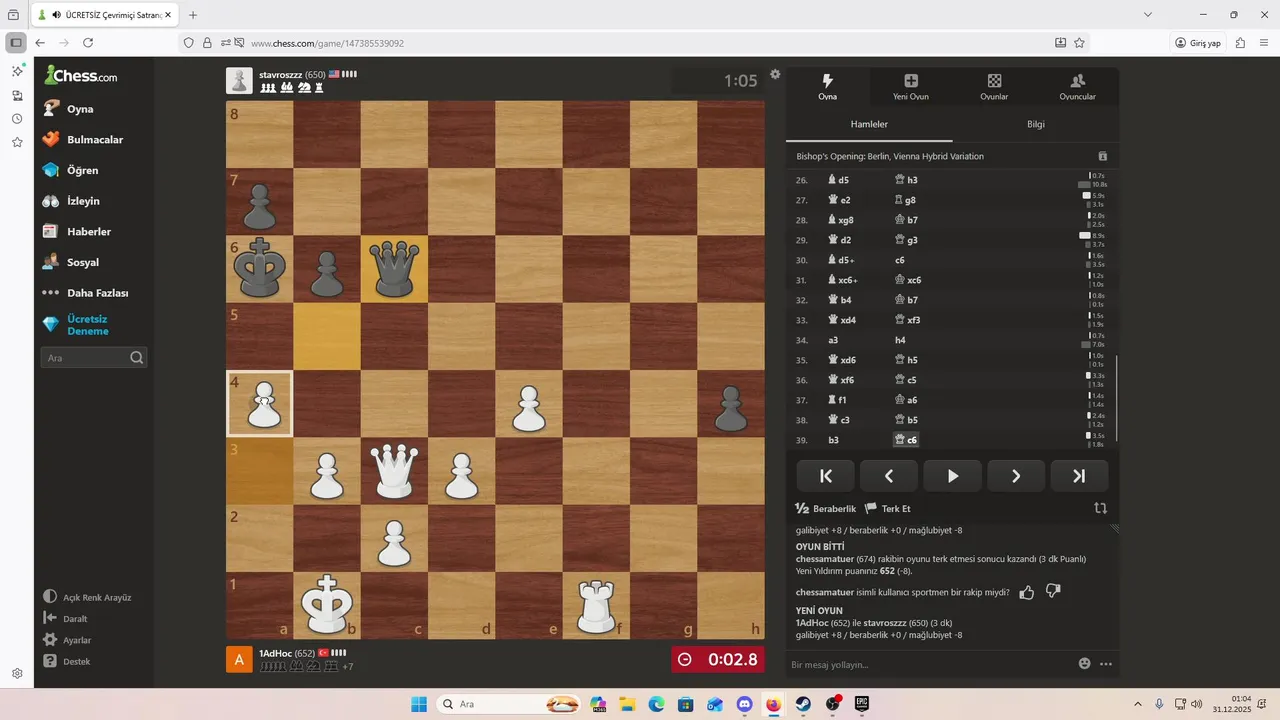Toggle Açık Renk Arayüz light theme

click(x=87, y=597)
